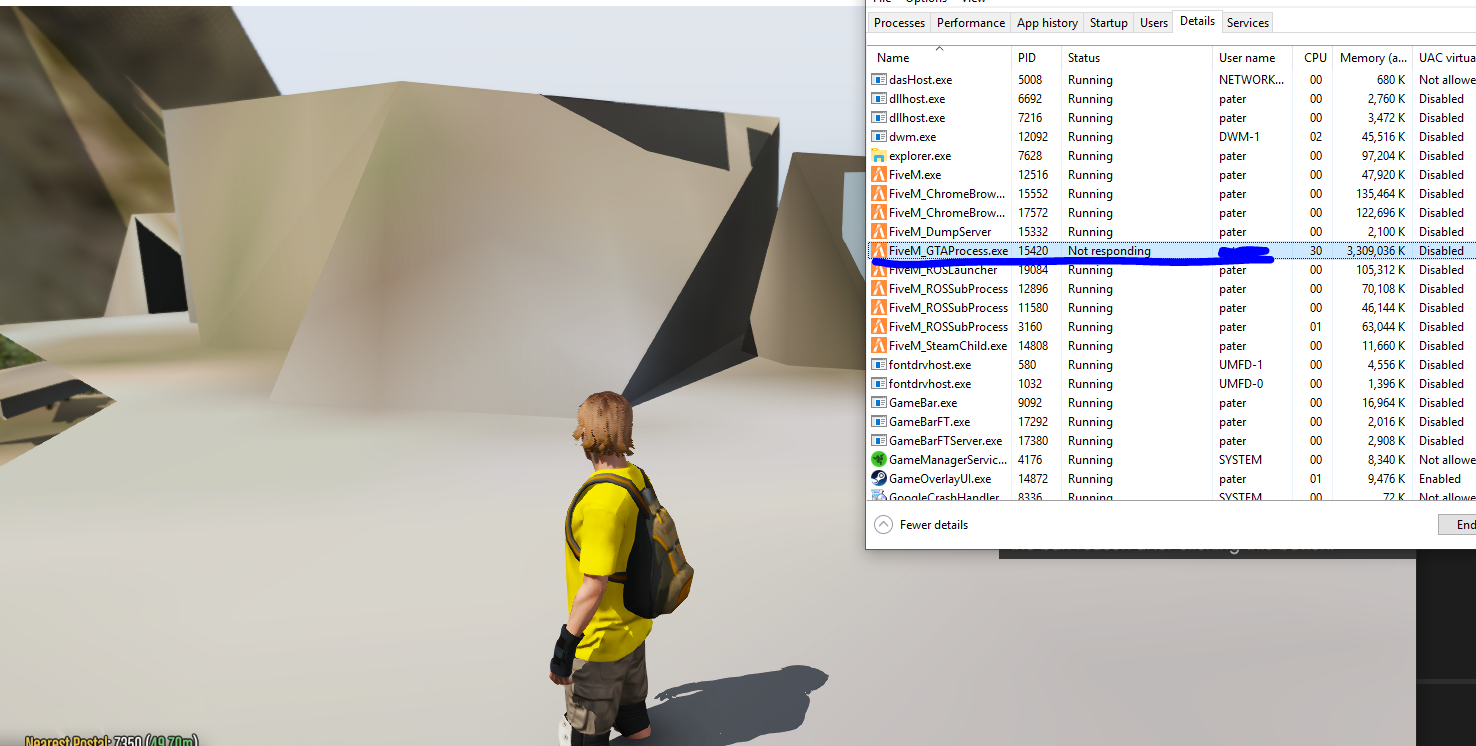Image resolution: width=1476 pixels, height=746 pixels.
Task: Select the Details tab
Action: coord(1197,21)
